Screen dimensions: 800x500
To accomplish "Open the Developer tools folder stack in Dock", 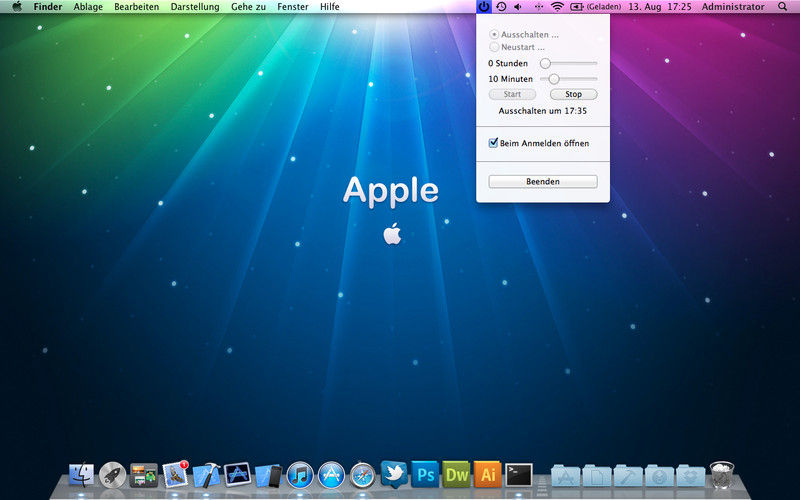I will 628,476.
